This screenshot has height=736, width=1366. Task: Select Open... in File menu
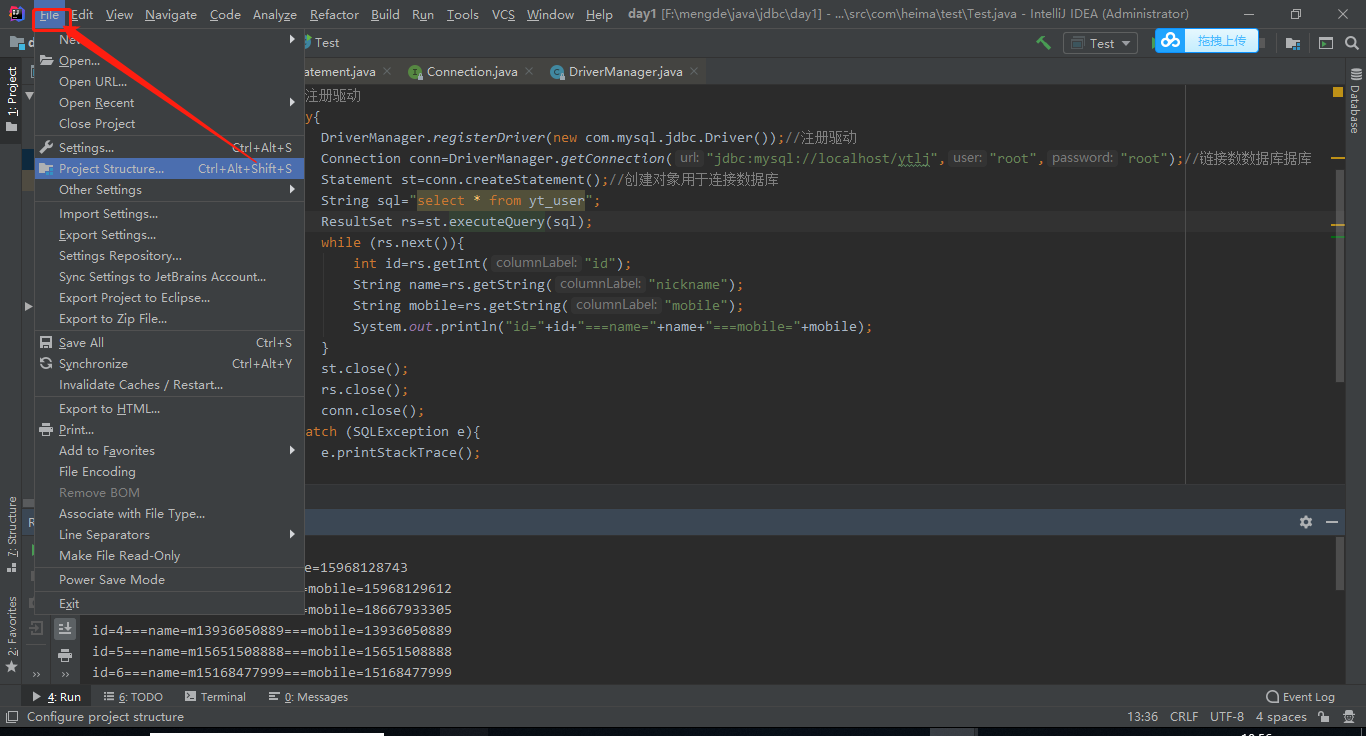(x=169, y=60)
